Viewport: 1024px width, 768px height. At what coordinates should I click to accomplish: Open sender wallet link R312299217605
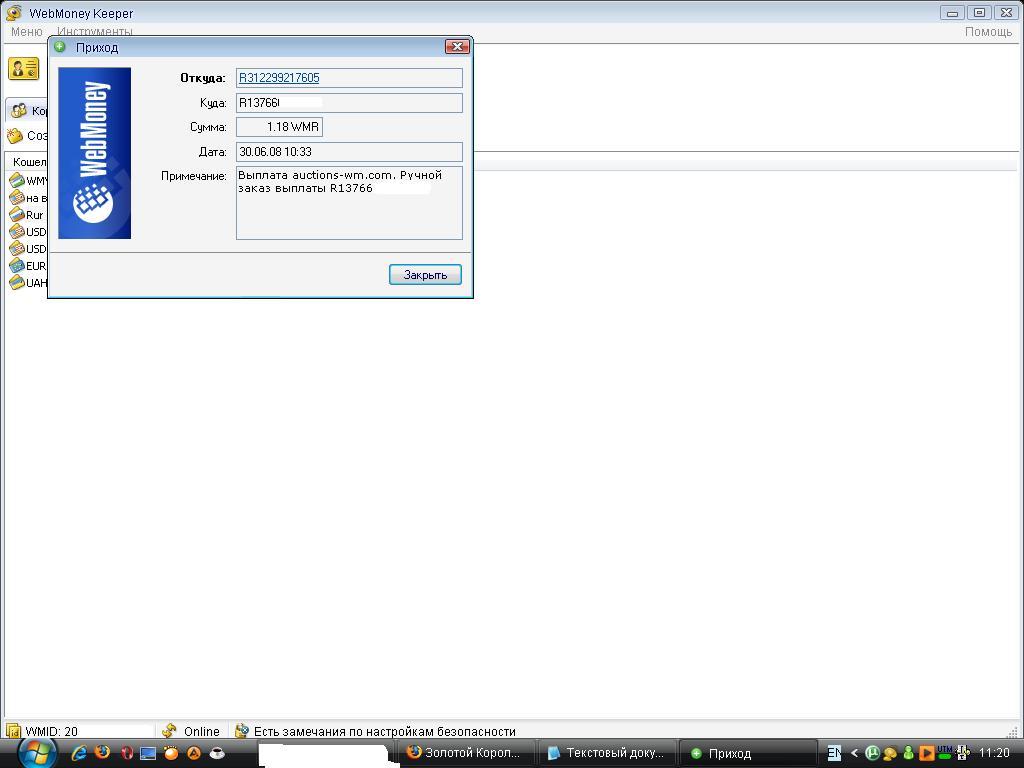pyautogui.click(x=279, y=78)
